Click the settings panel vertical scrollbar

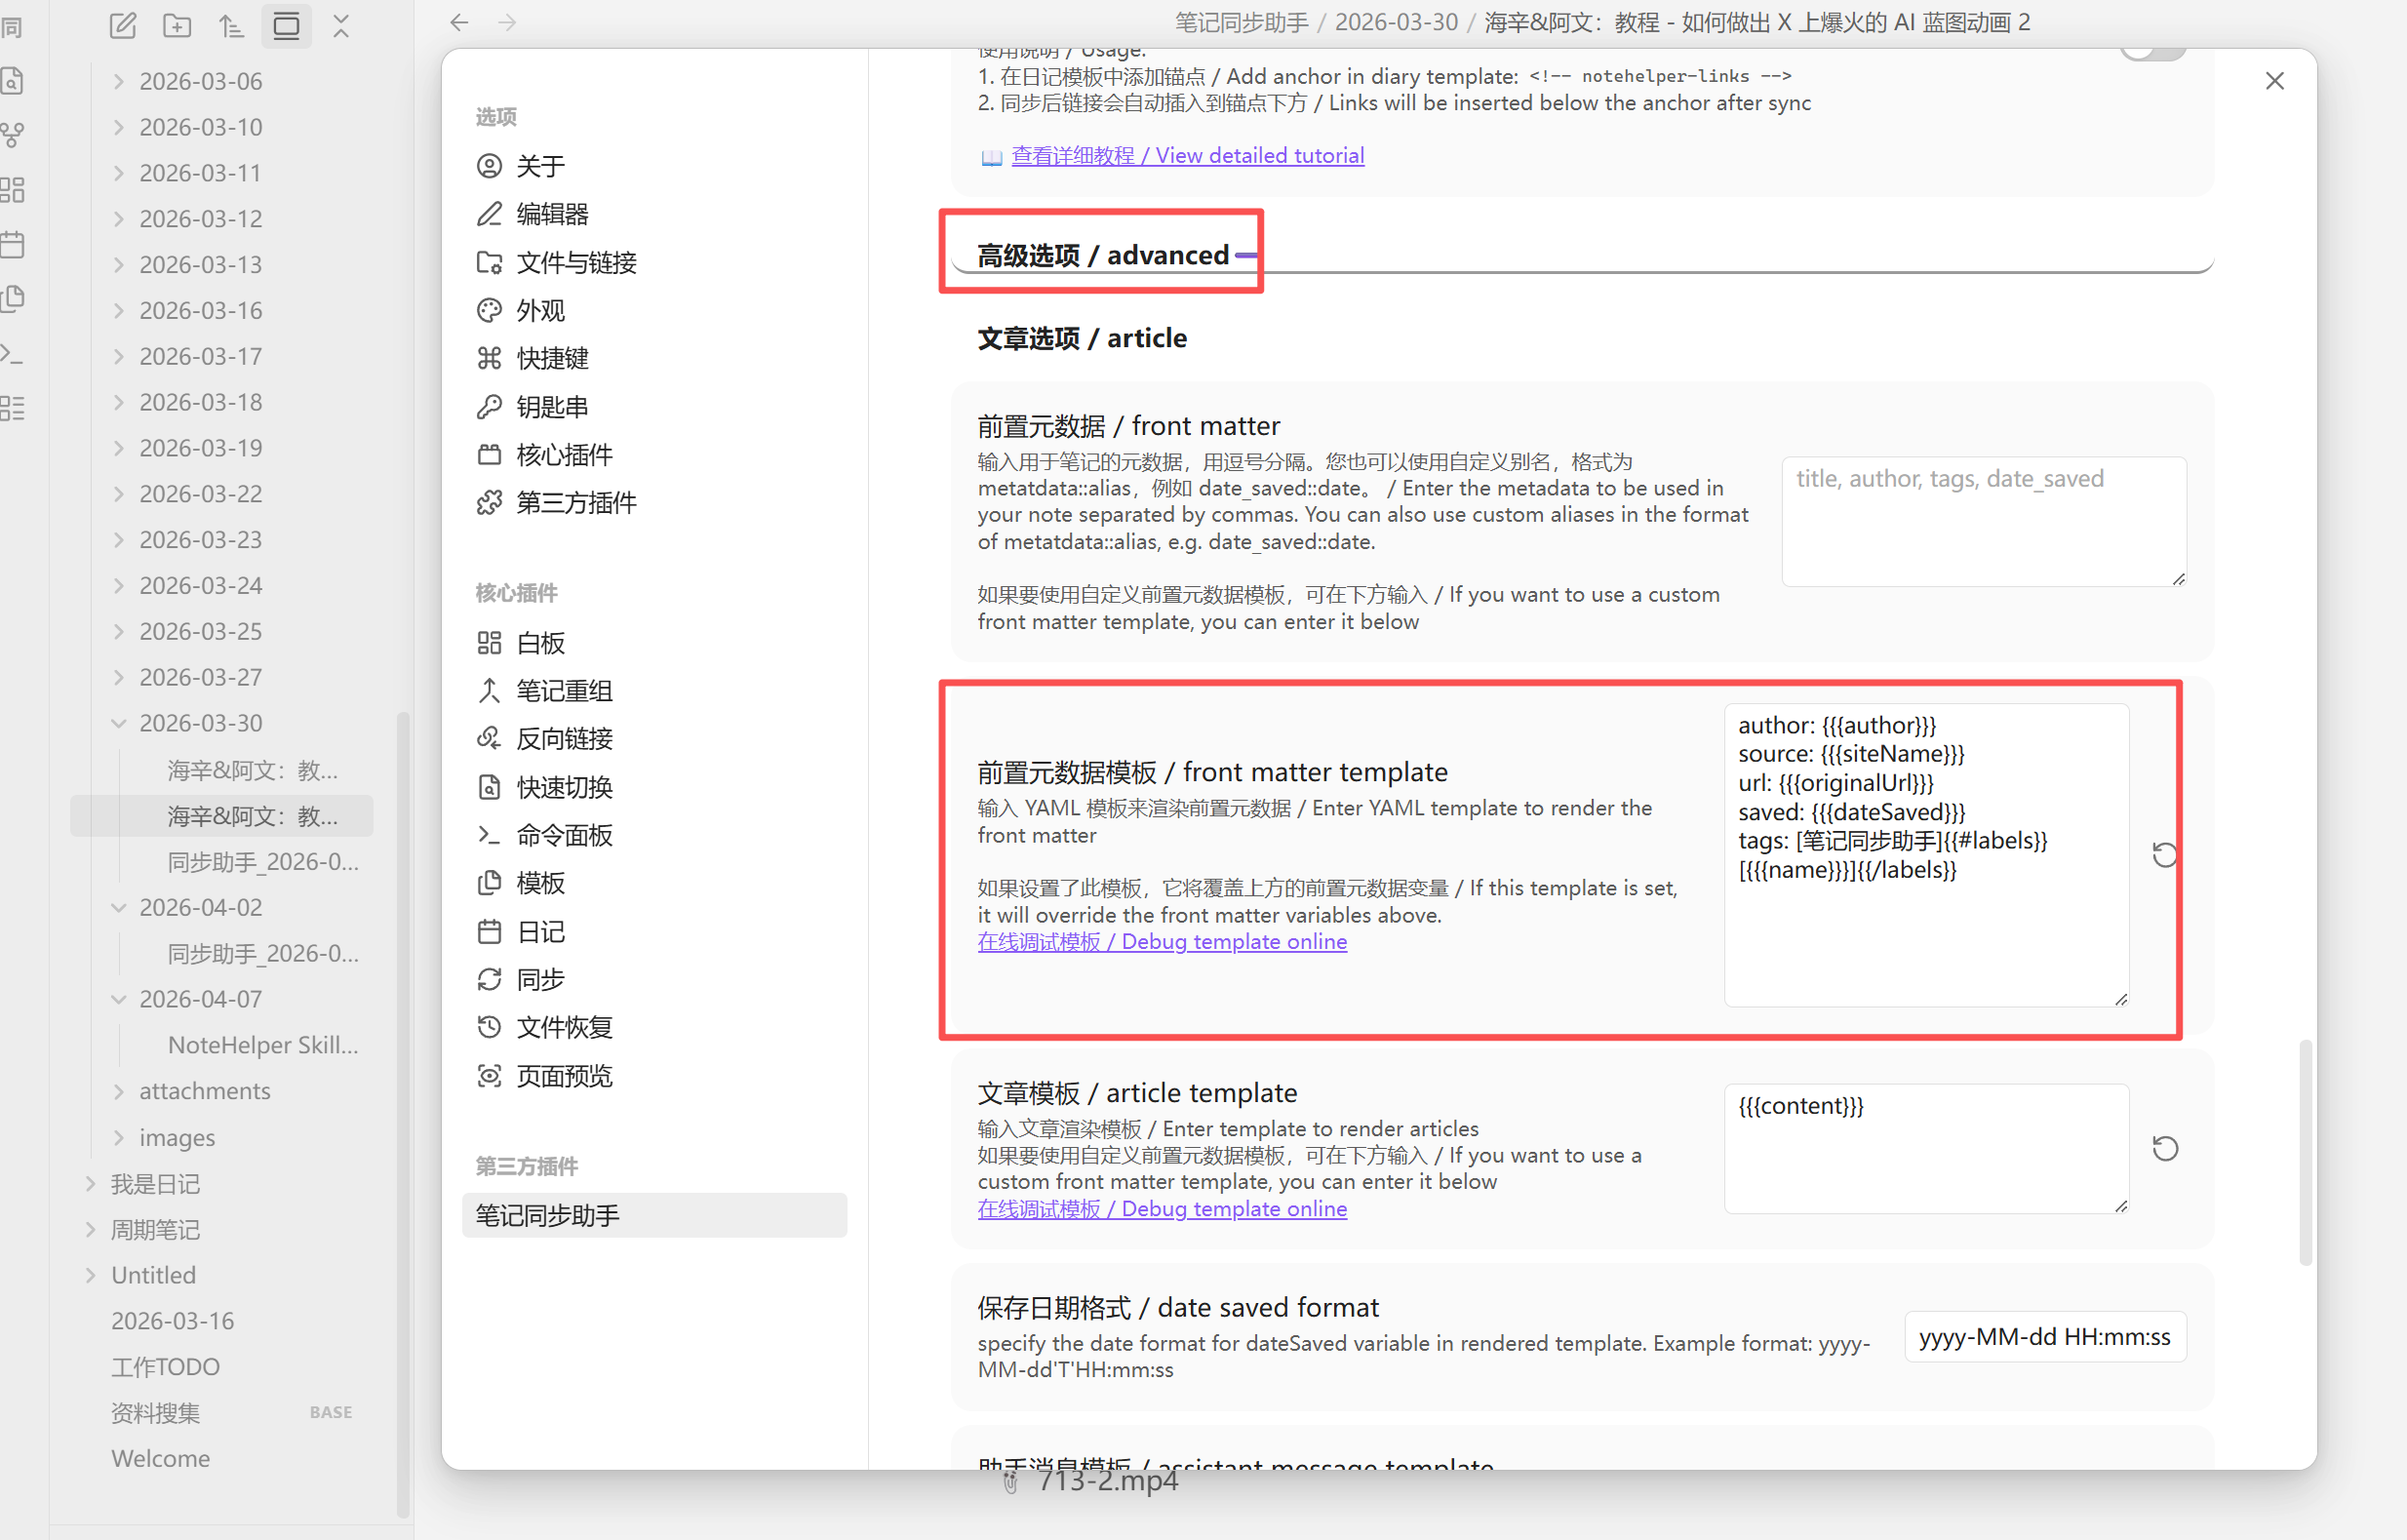pyautogui.click(x=2305, y=1152)
